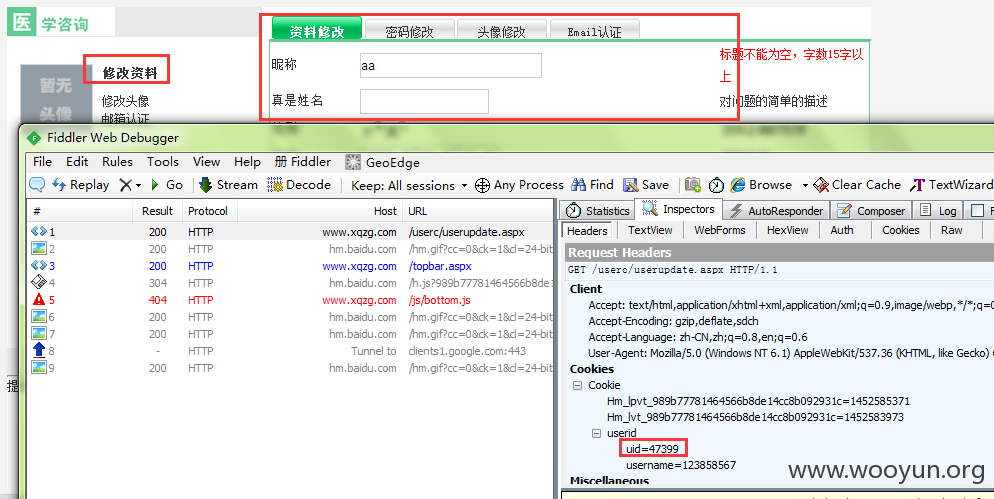Open the Fiddler book menu item

302,162
